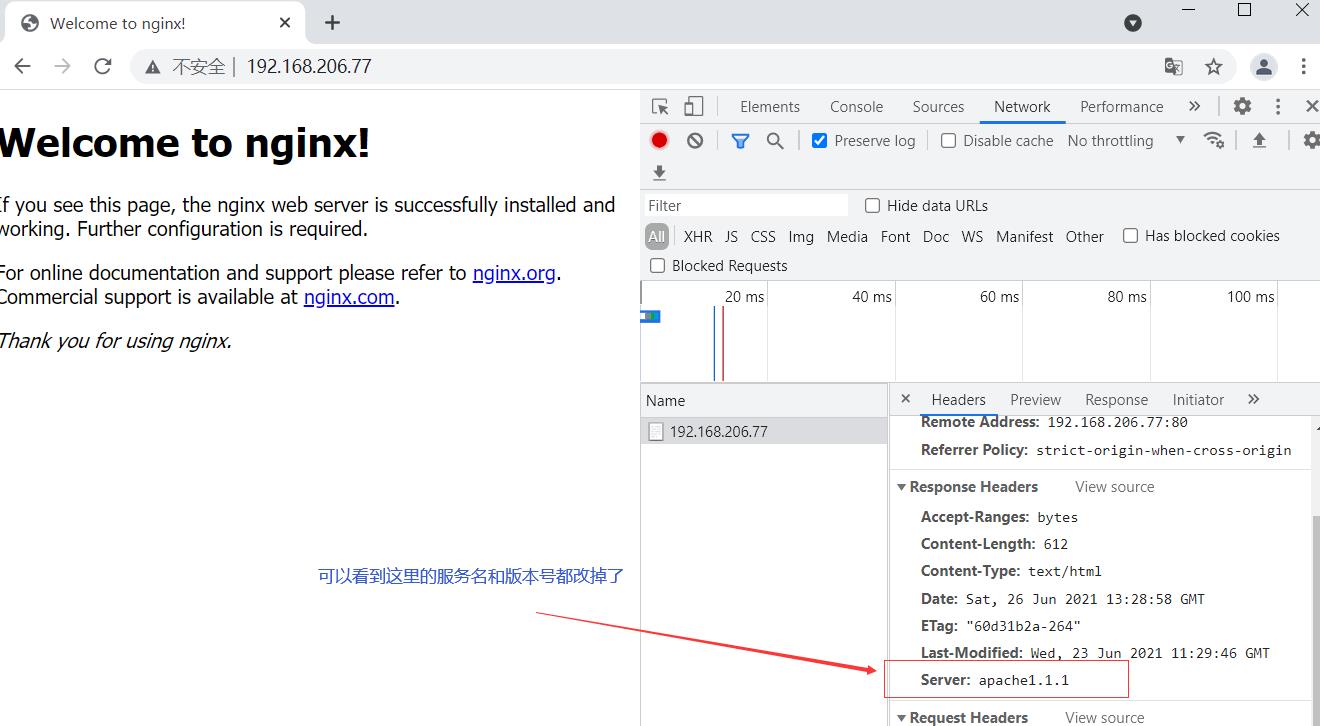Screen dimensions: 1320x726
Task: Click the browser back arrow
Action: click(x=22, y=66)
